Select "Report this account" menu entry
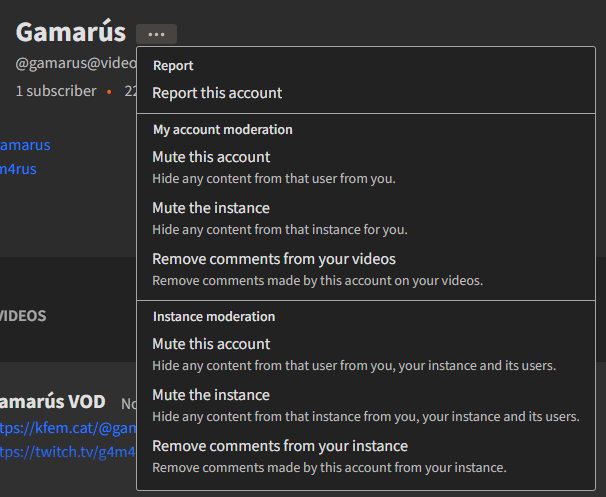Image resolution: width=606 pixels, height=497 pixels. pyautogui.click(x=217, y=93)
